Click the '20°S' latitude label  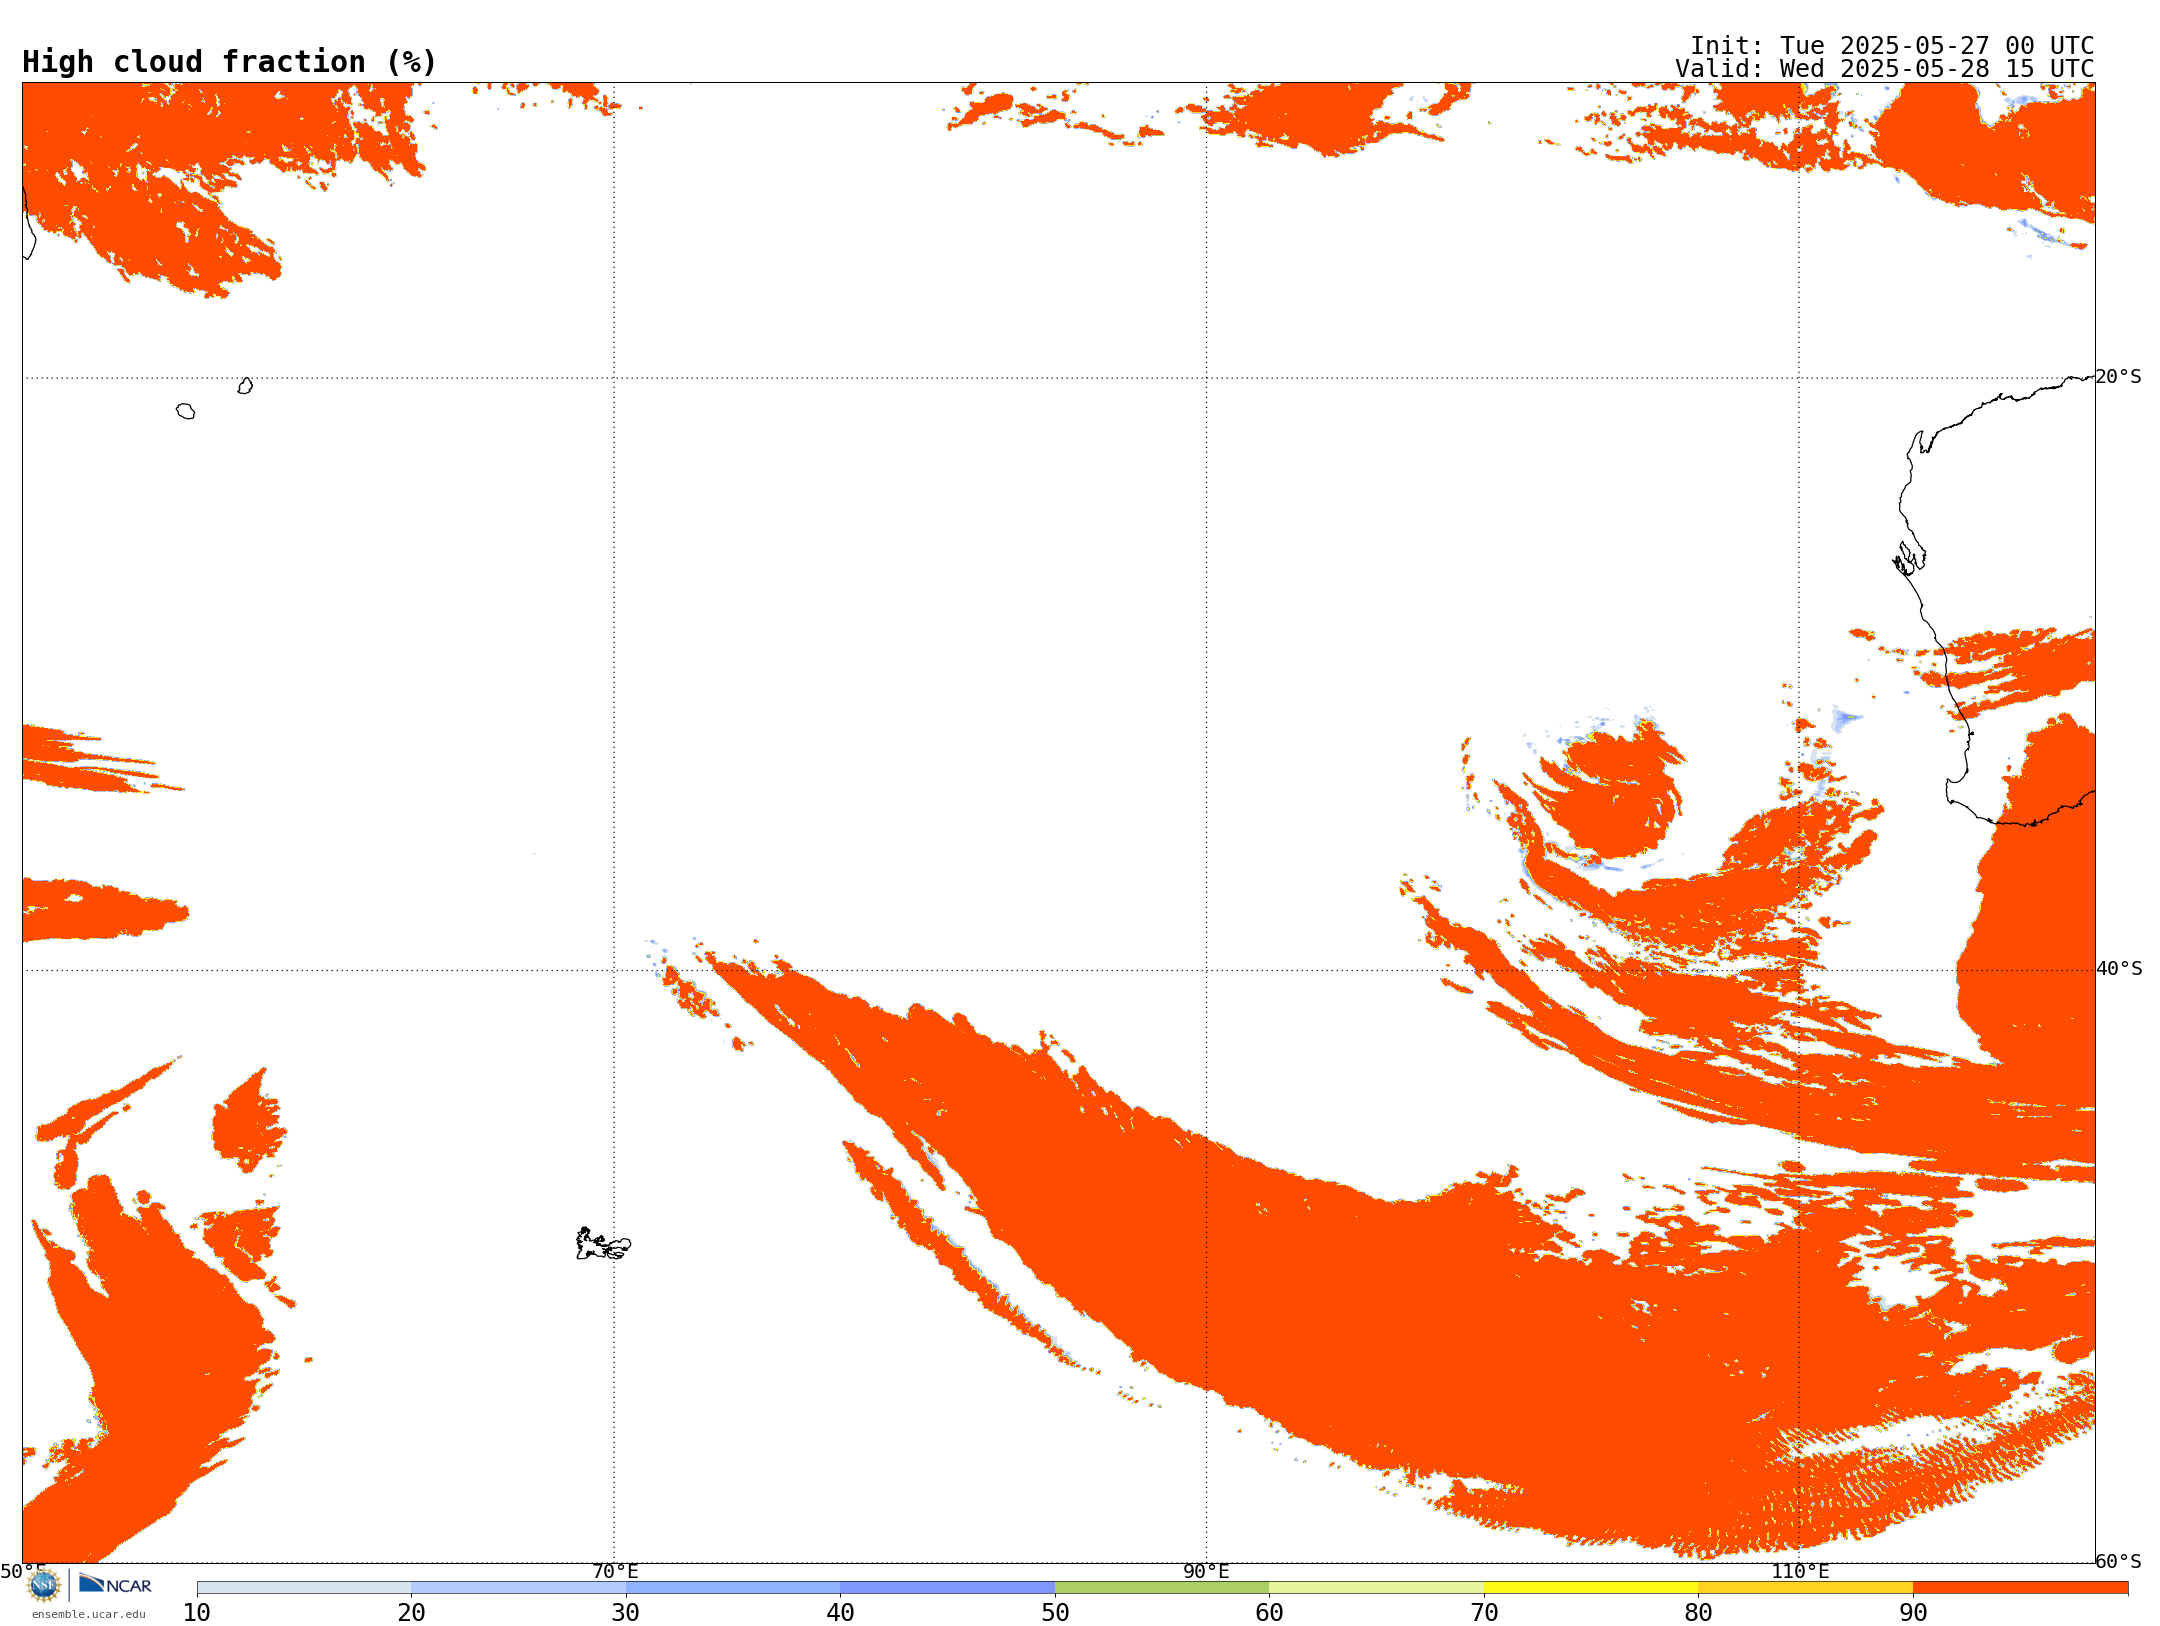tap(2119, 376)
